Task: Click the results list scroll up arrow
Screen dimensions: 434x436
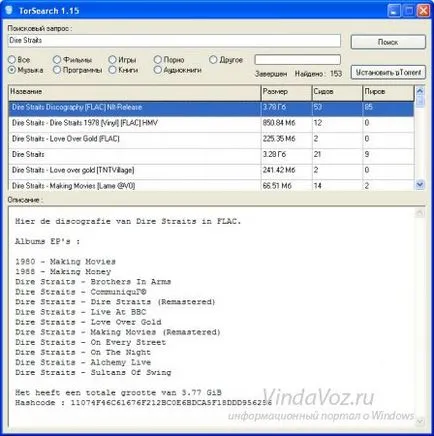Action: [420, 90]
